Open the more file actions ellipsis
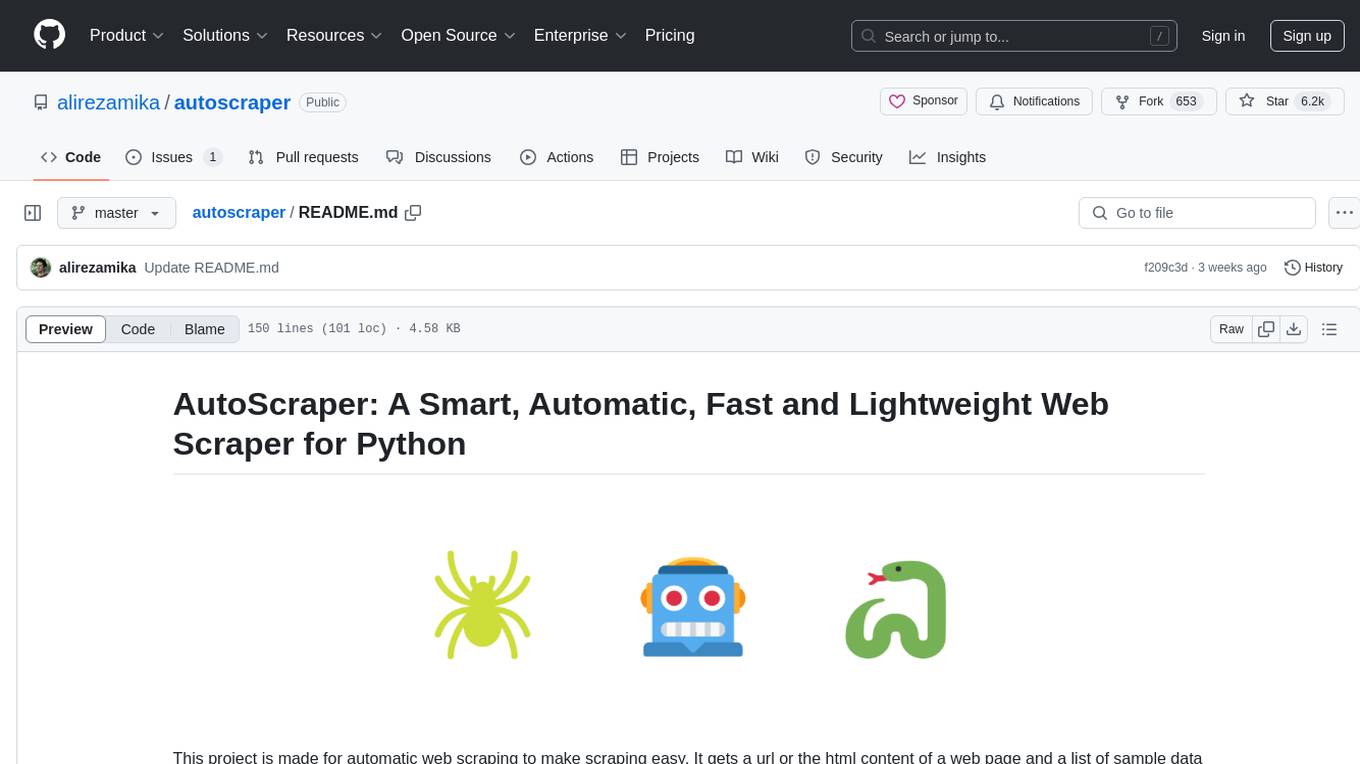Screen dimensions: 1360x764 click(x=1345, y=213)
